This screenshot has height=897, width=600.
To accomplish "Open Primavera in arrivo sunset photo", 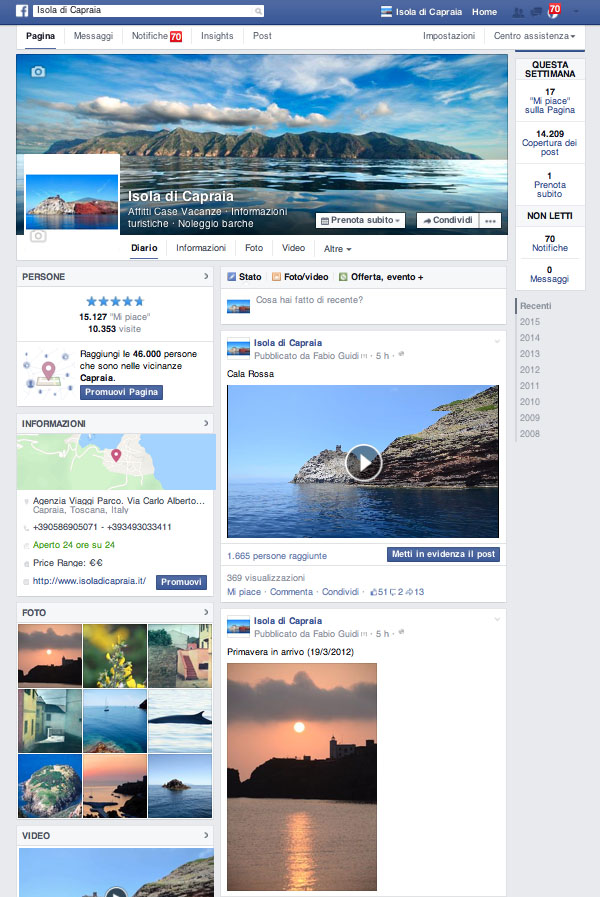I will pos(302,777).
